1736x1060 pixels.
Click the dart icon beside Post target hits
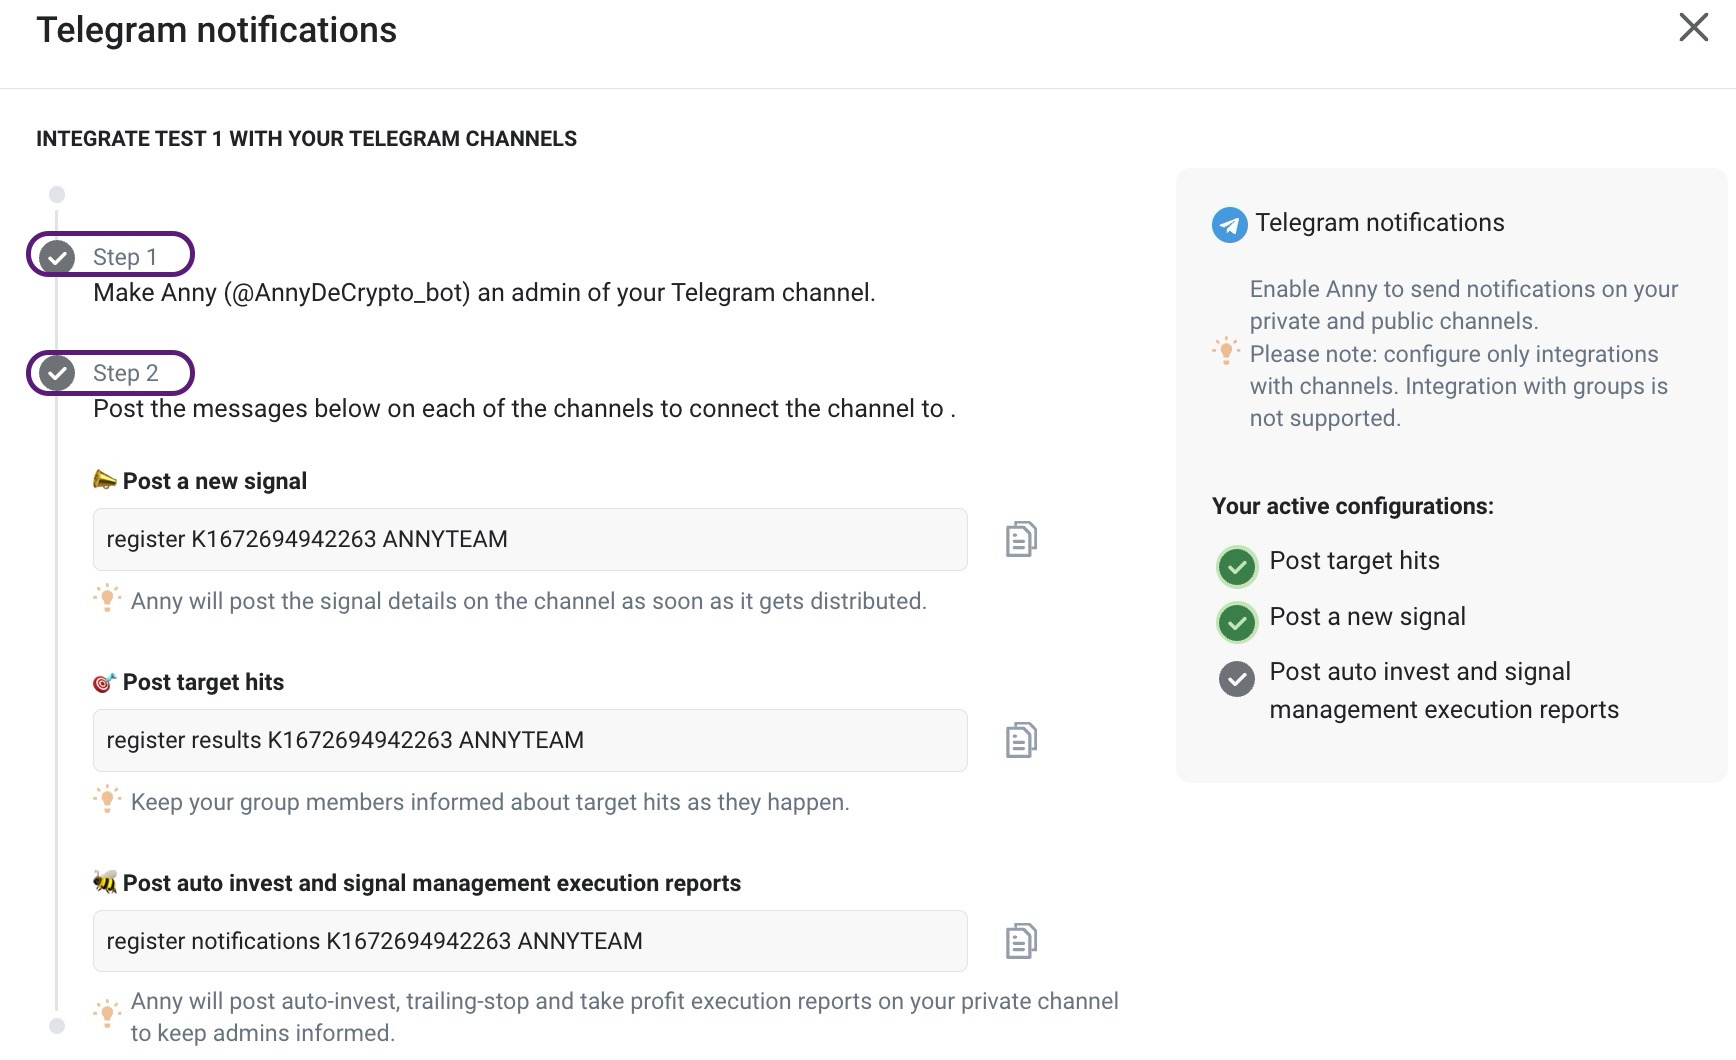[103, 682]
